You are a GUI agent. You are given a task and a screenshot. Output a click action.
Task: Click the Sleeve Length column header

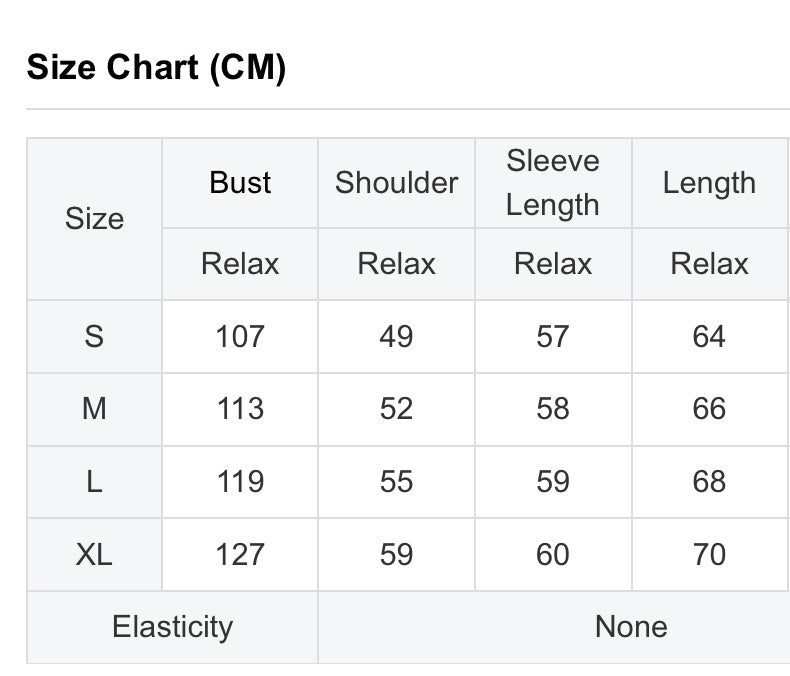click(553, 182)
